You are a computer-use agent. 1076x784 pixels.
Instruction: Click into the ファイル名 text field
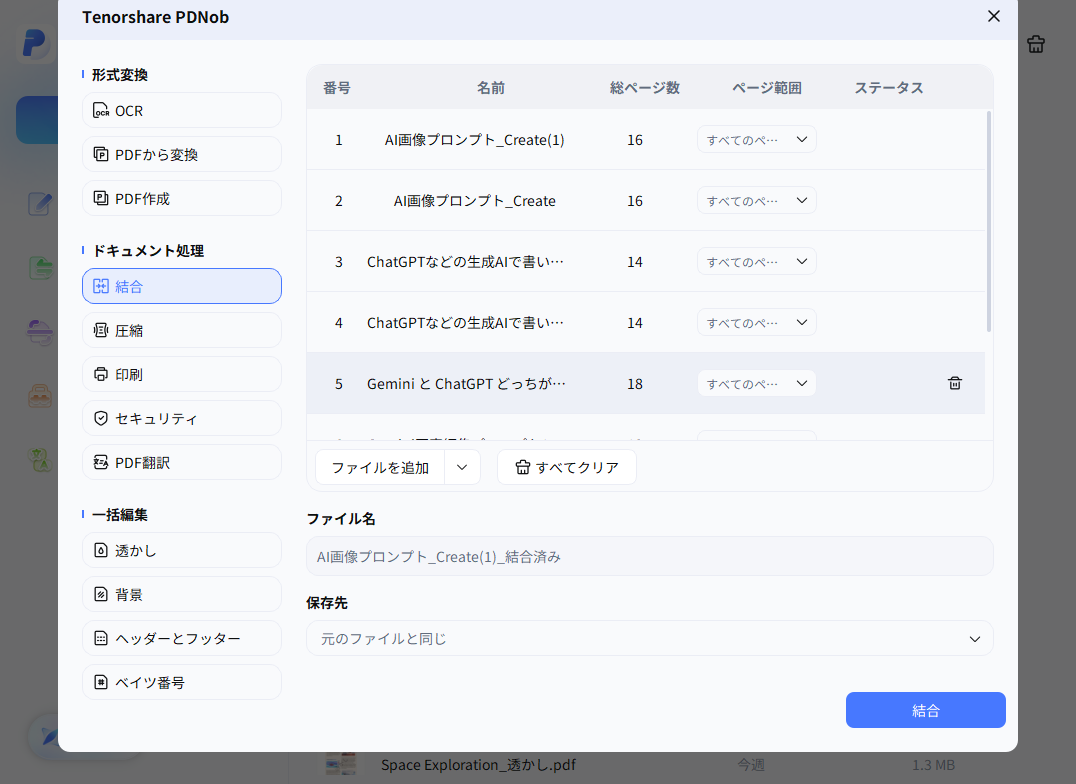(649, 556)
